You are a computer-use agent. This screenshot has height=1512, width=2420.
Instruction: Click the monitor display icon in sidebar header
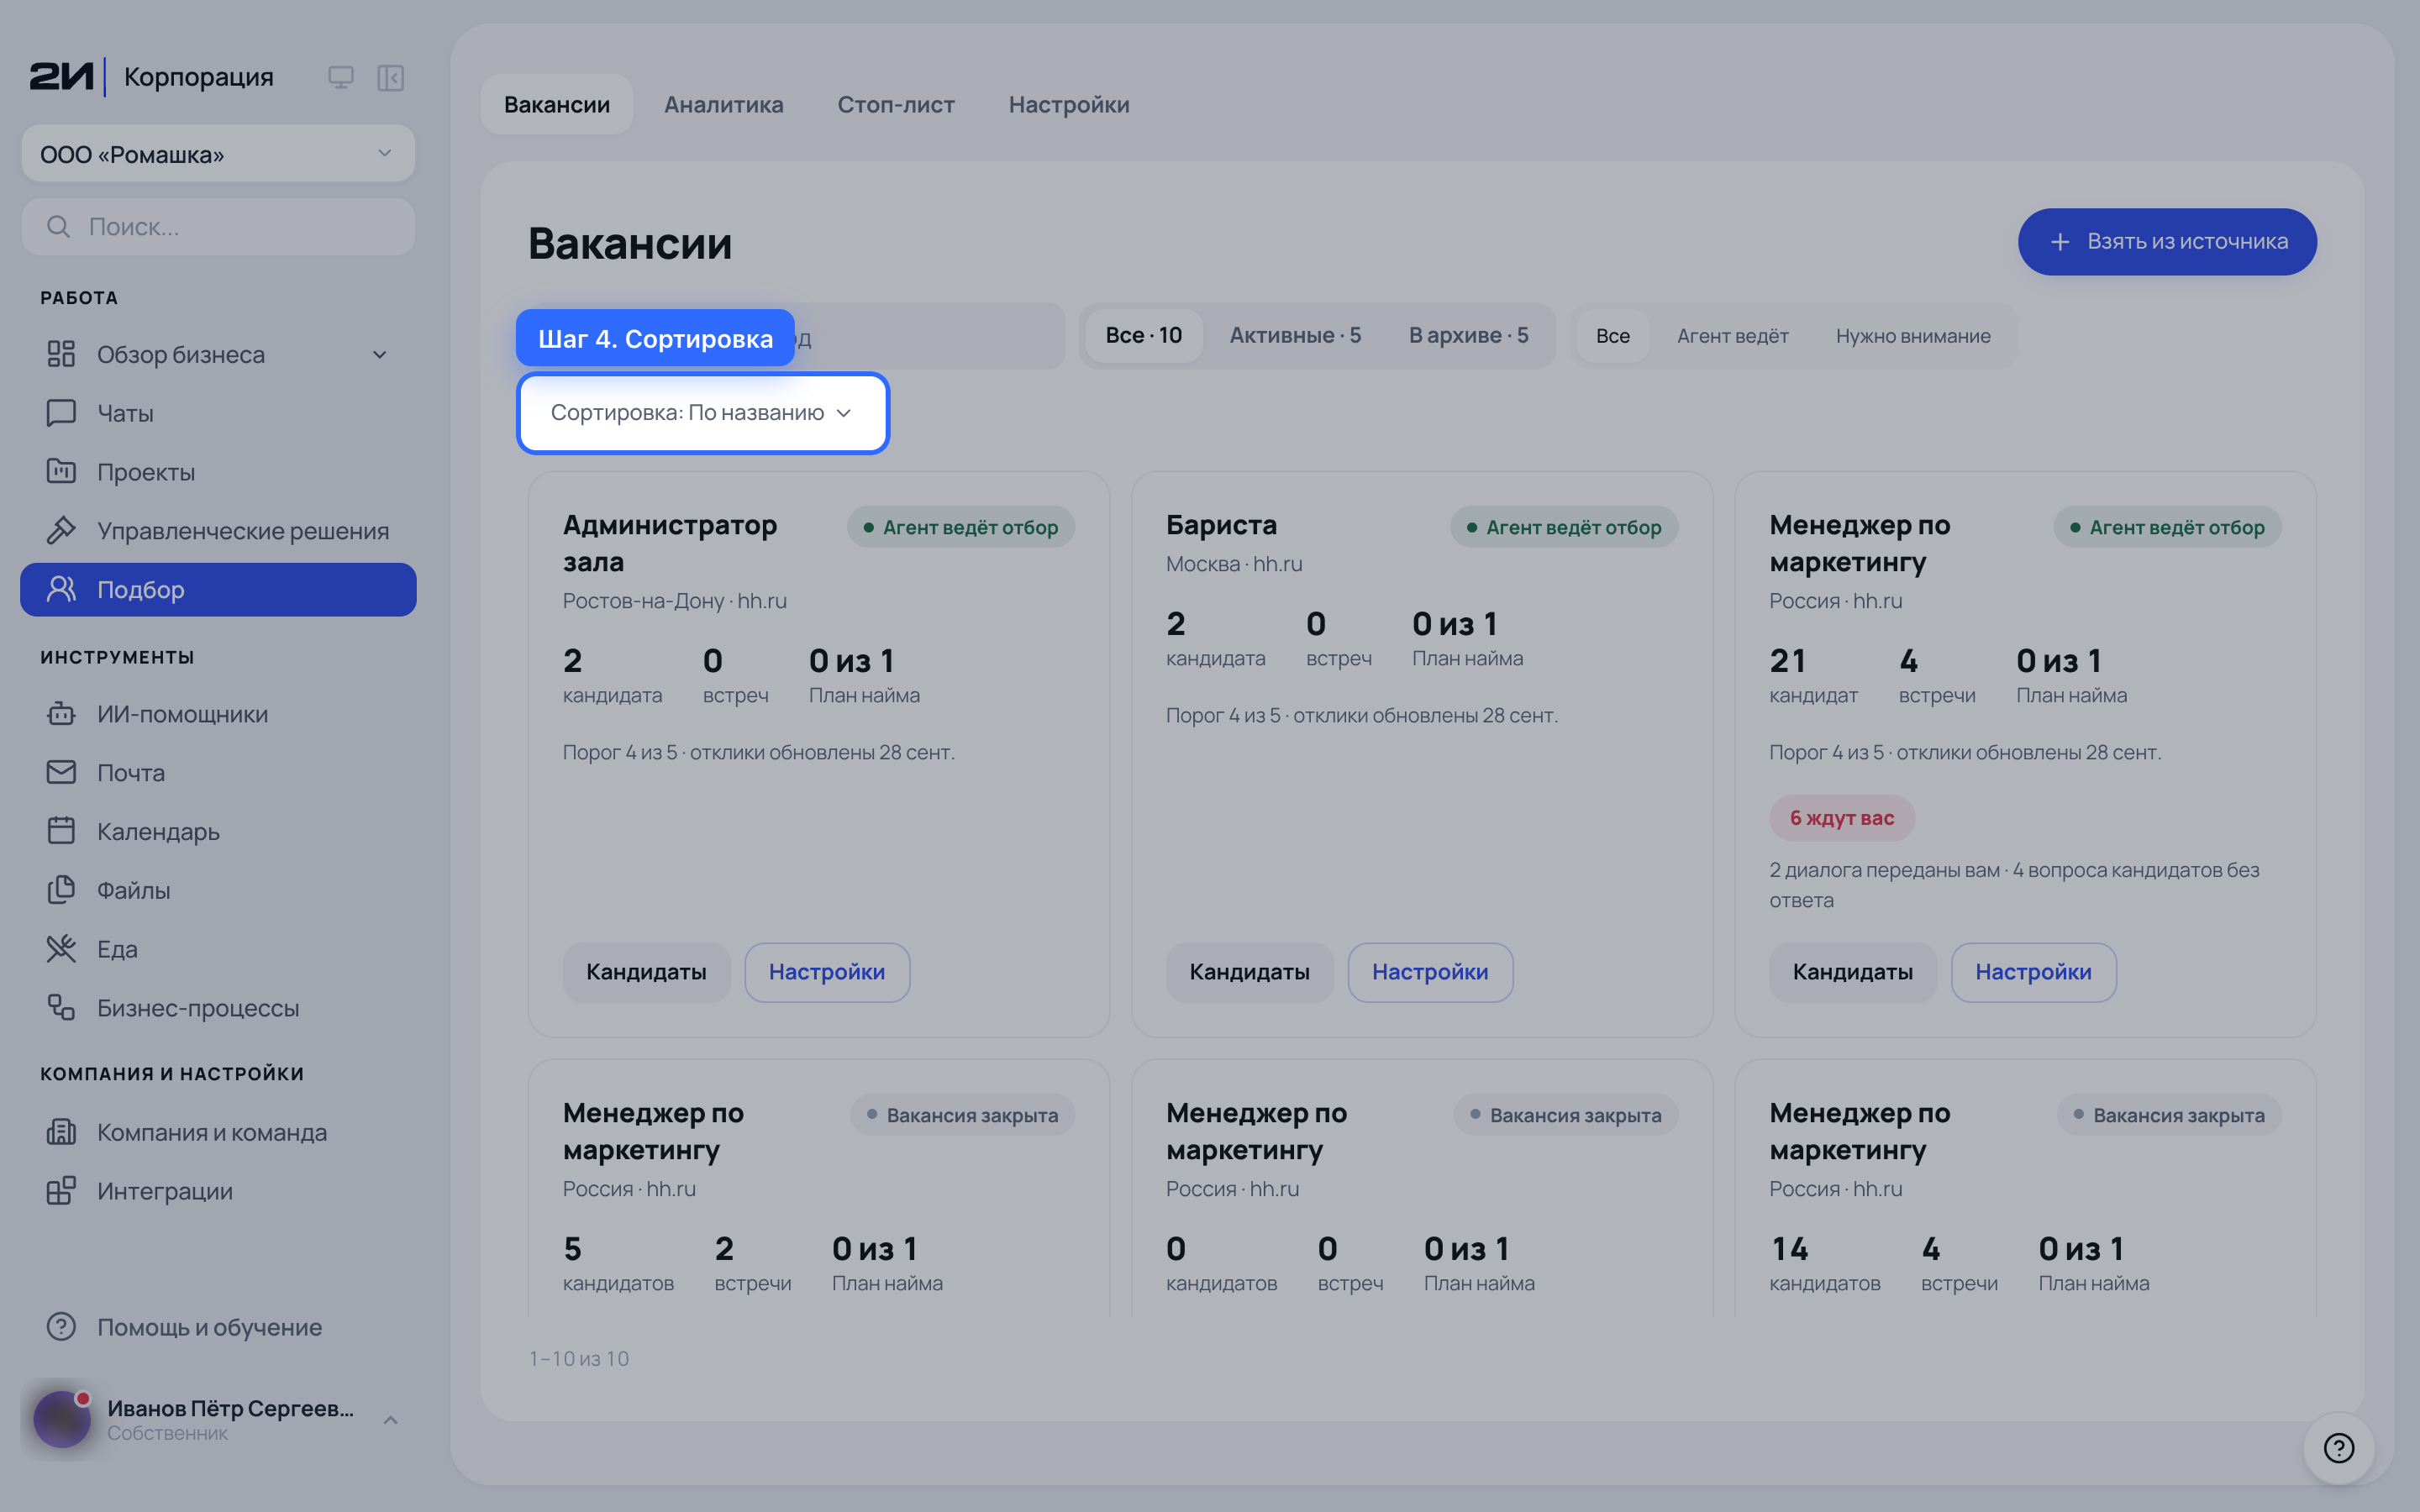341,77
